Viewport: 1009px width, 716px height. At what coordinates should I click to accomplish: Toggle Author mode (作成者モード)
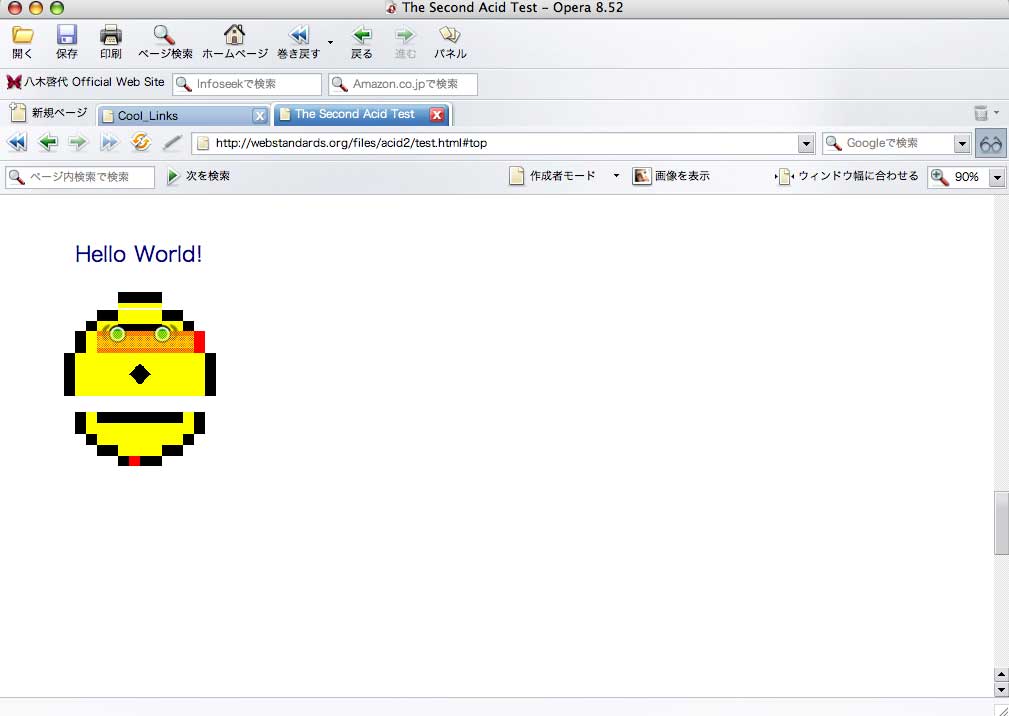click(x=553, y=176)
